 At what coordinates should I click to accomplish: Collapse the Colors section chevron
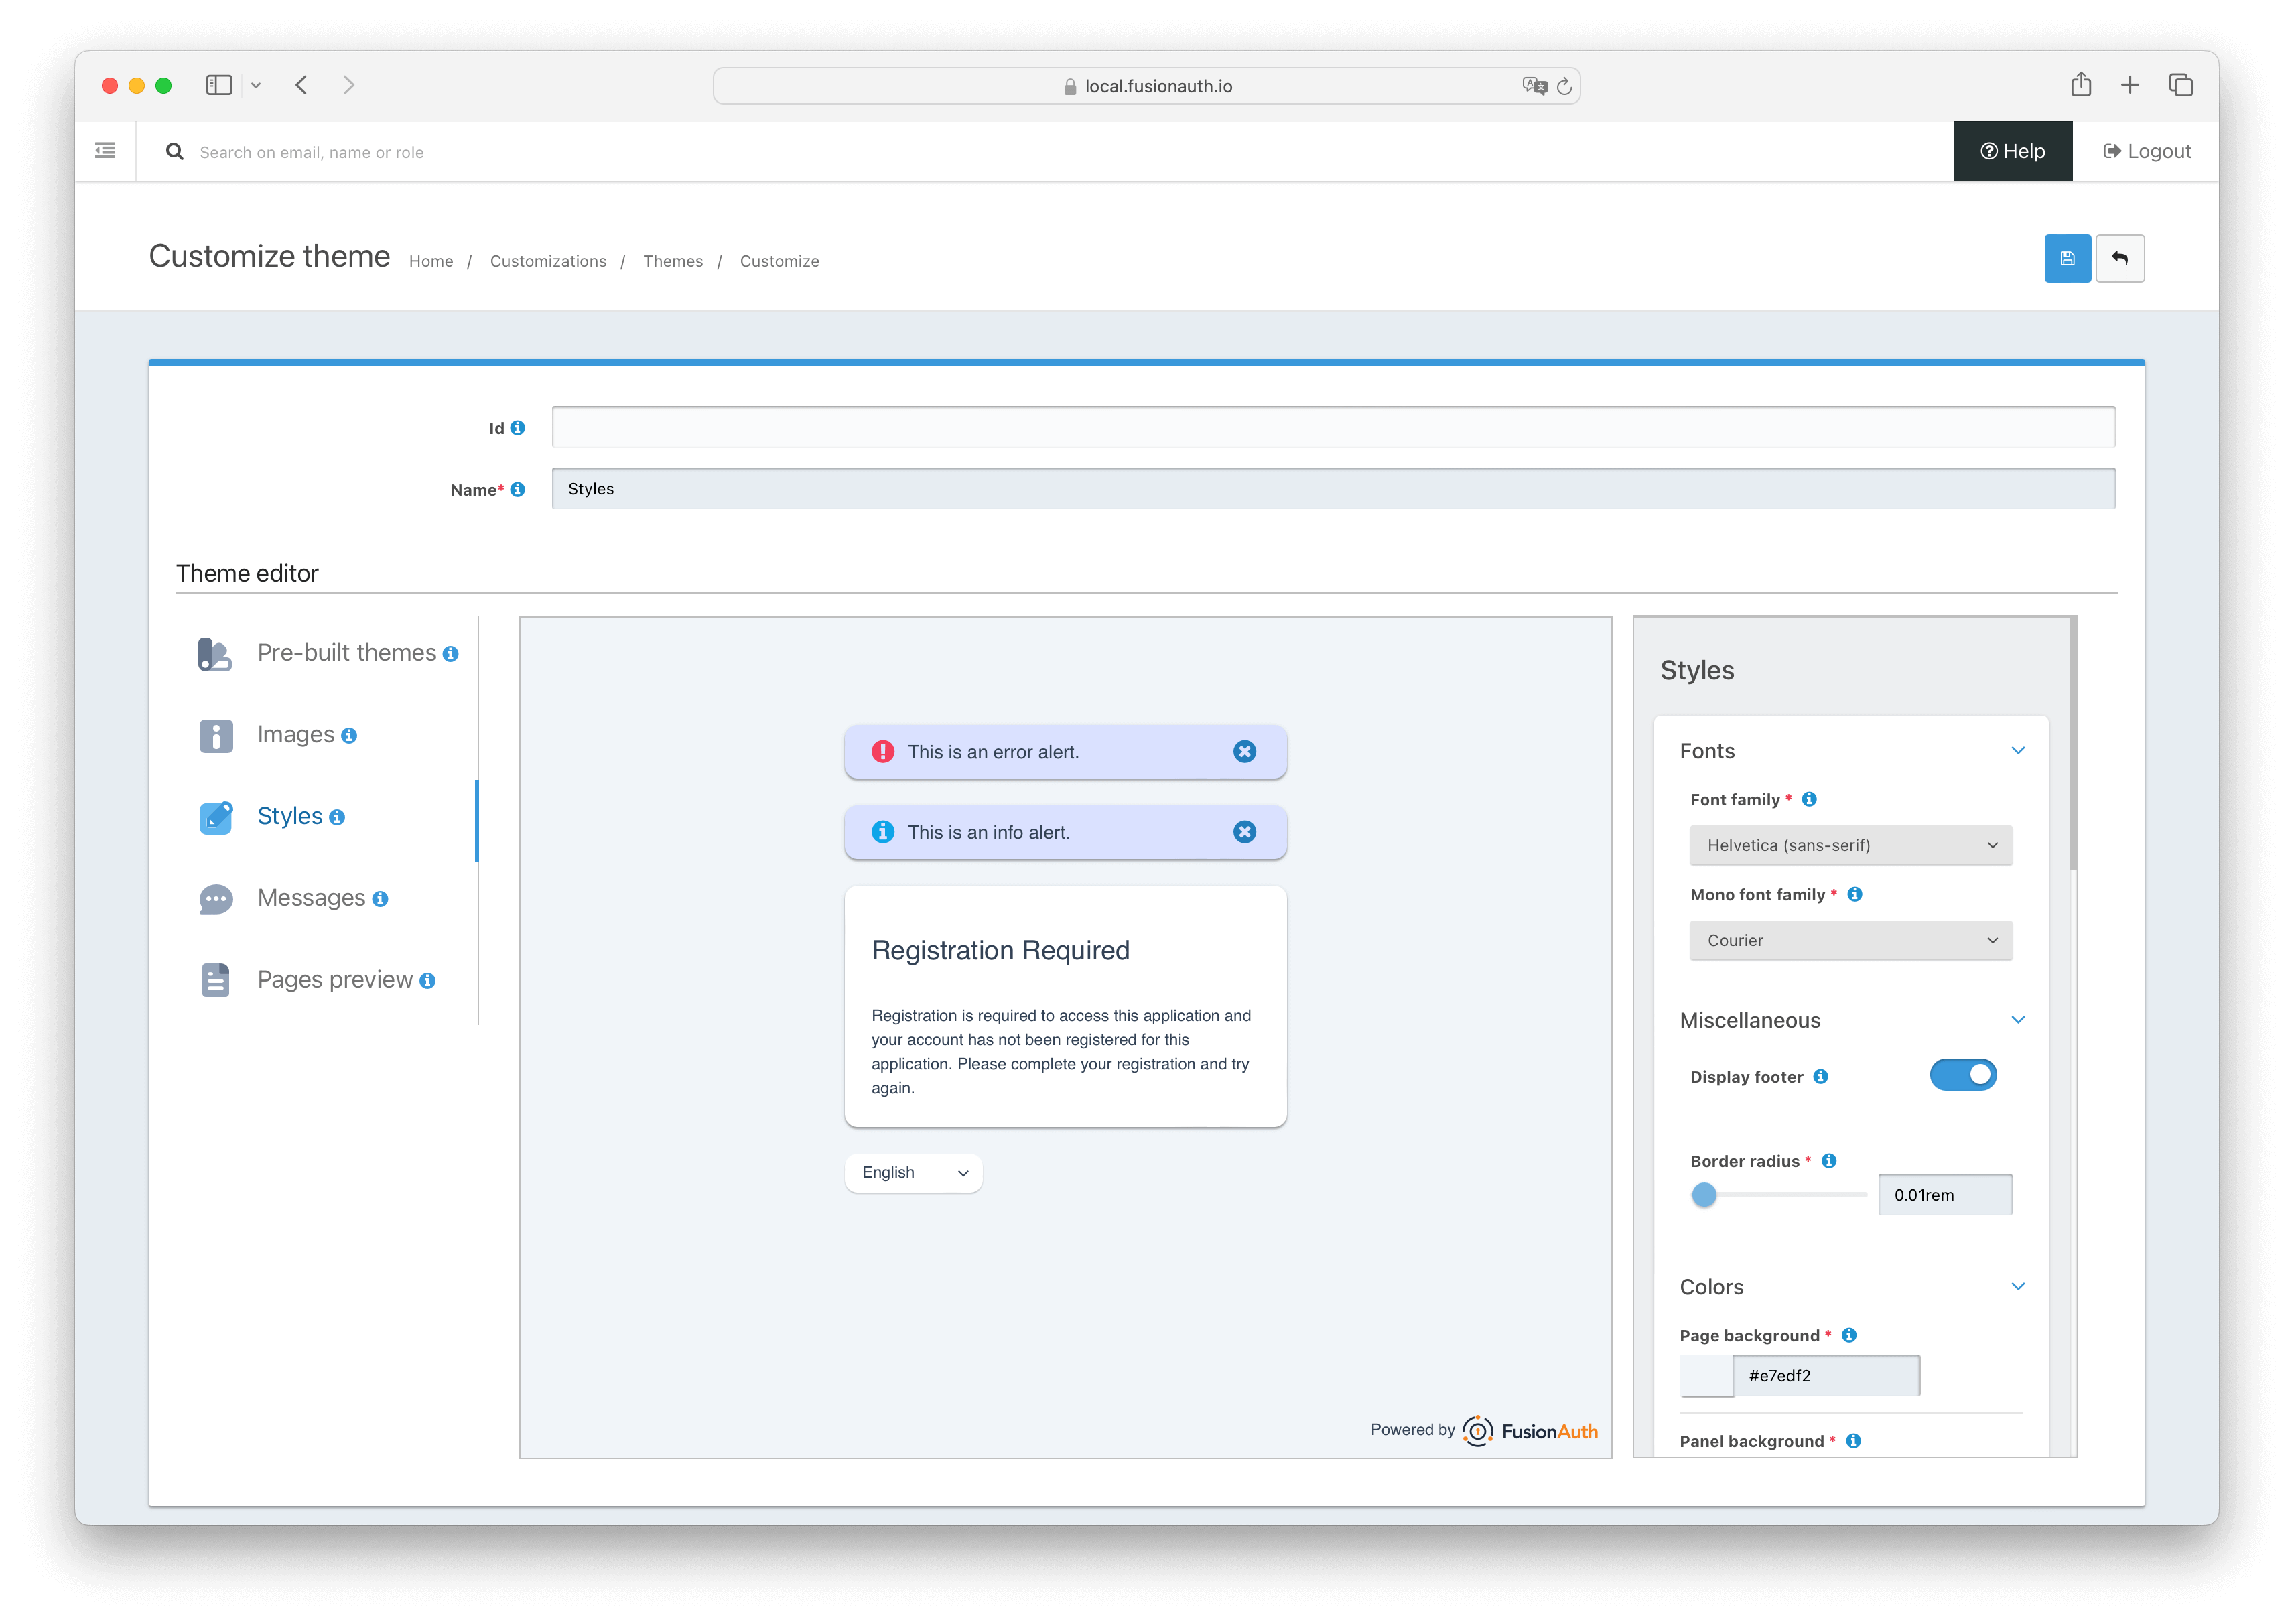pos(2017,1286)
